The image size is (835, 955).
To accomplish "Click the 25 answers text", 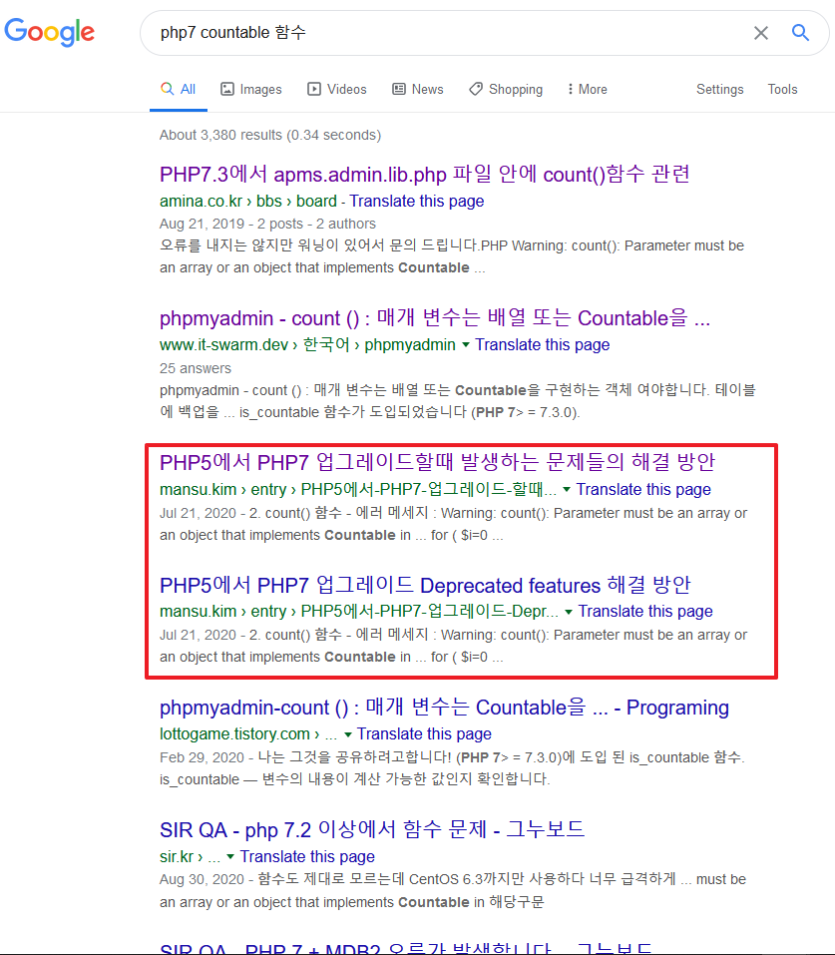I will 195,368.
